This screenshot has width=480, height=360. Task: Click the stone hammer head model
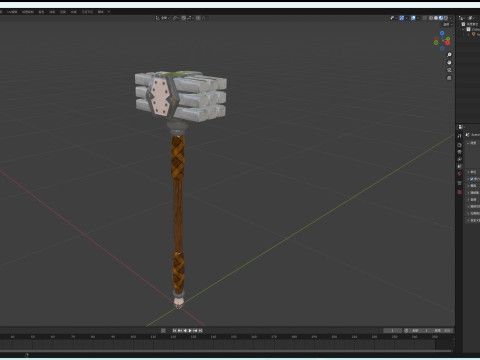click(181, 96)
